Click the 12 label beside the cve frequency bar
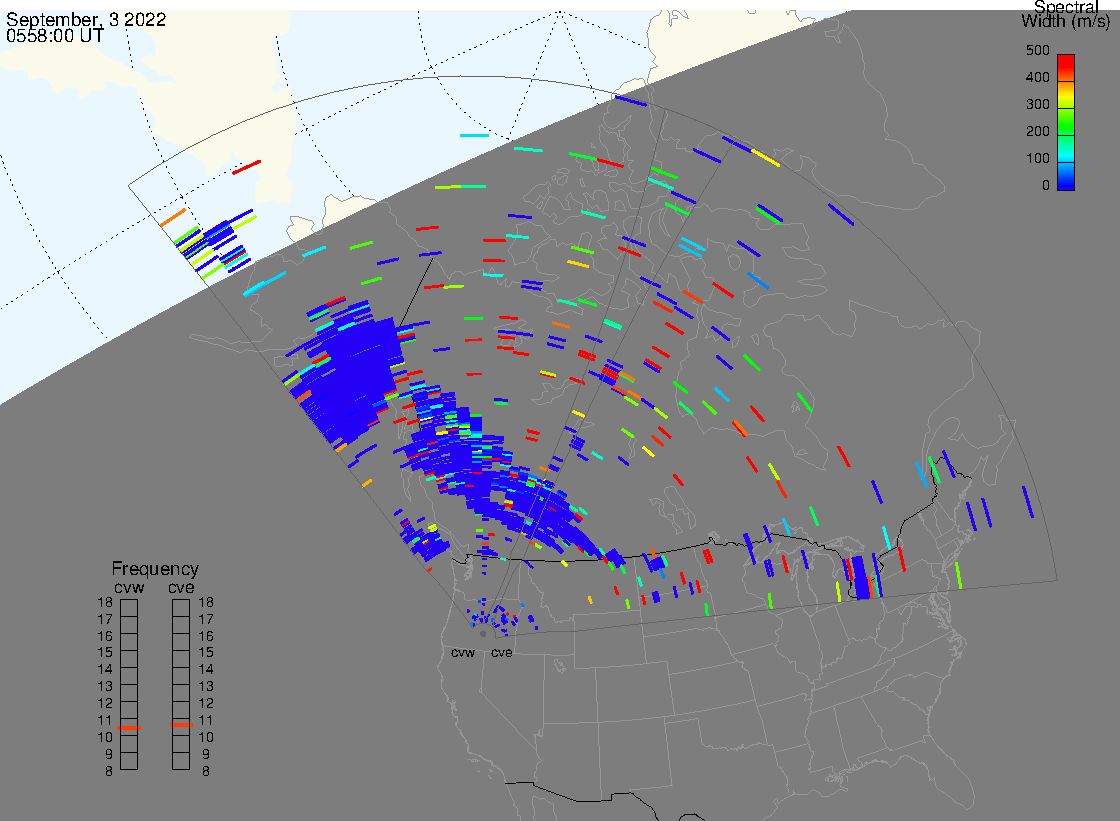Viewport: 1120px width, 821px height. coord(206,703)
